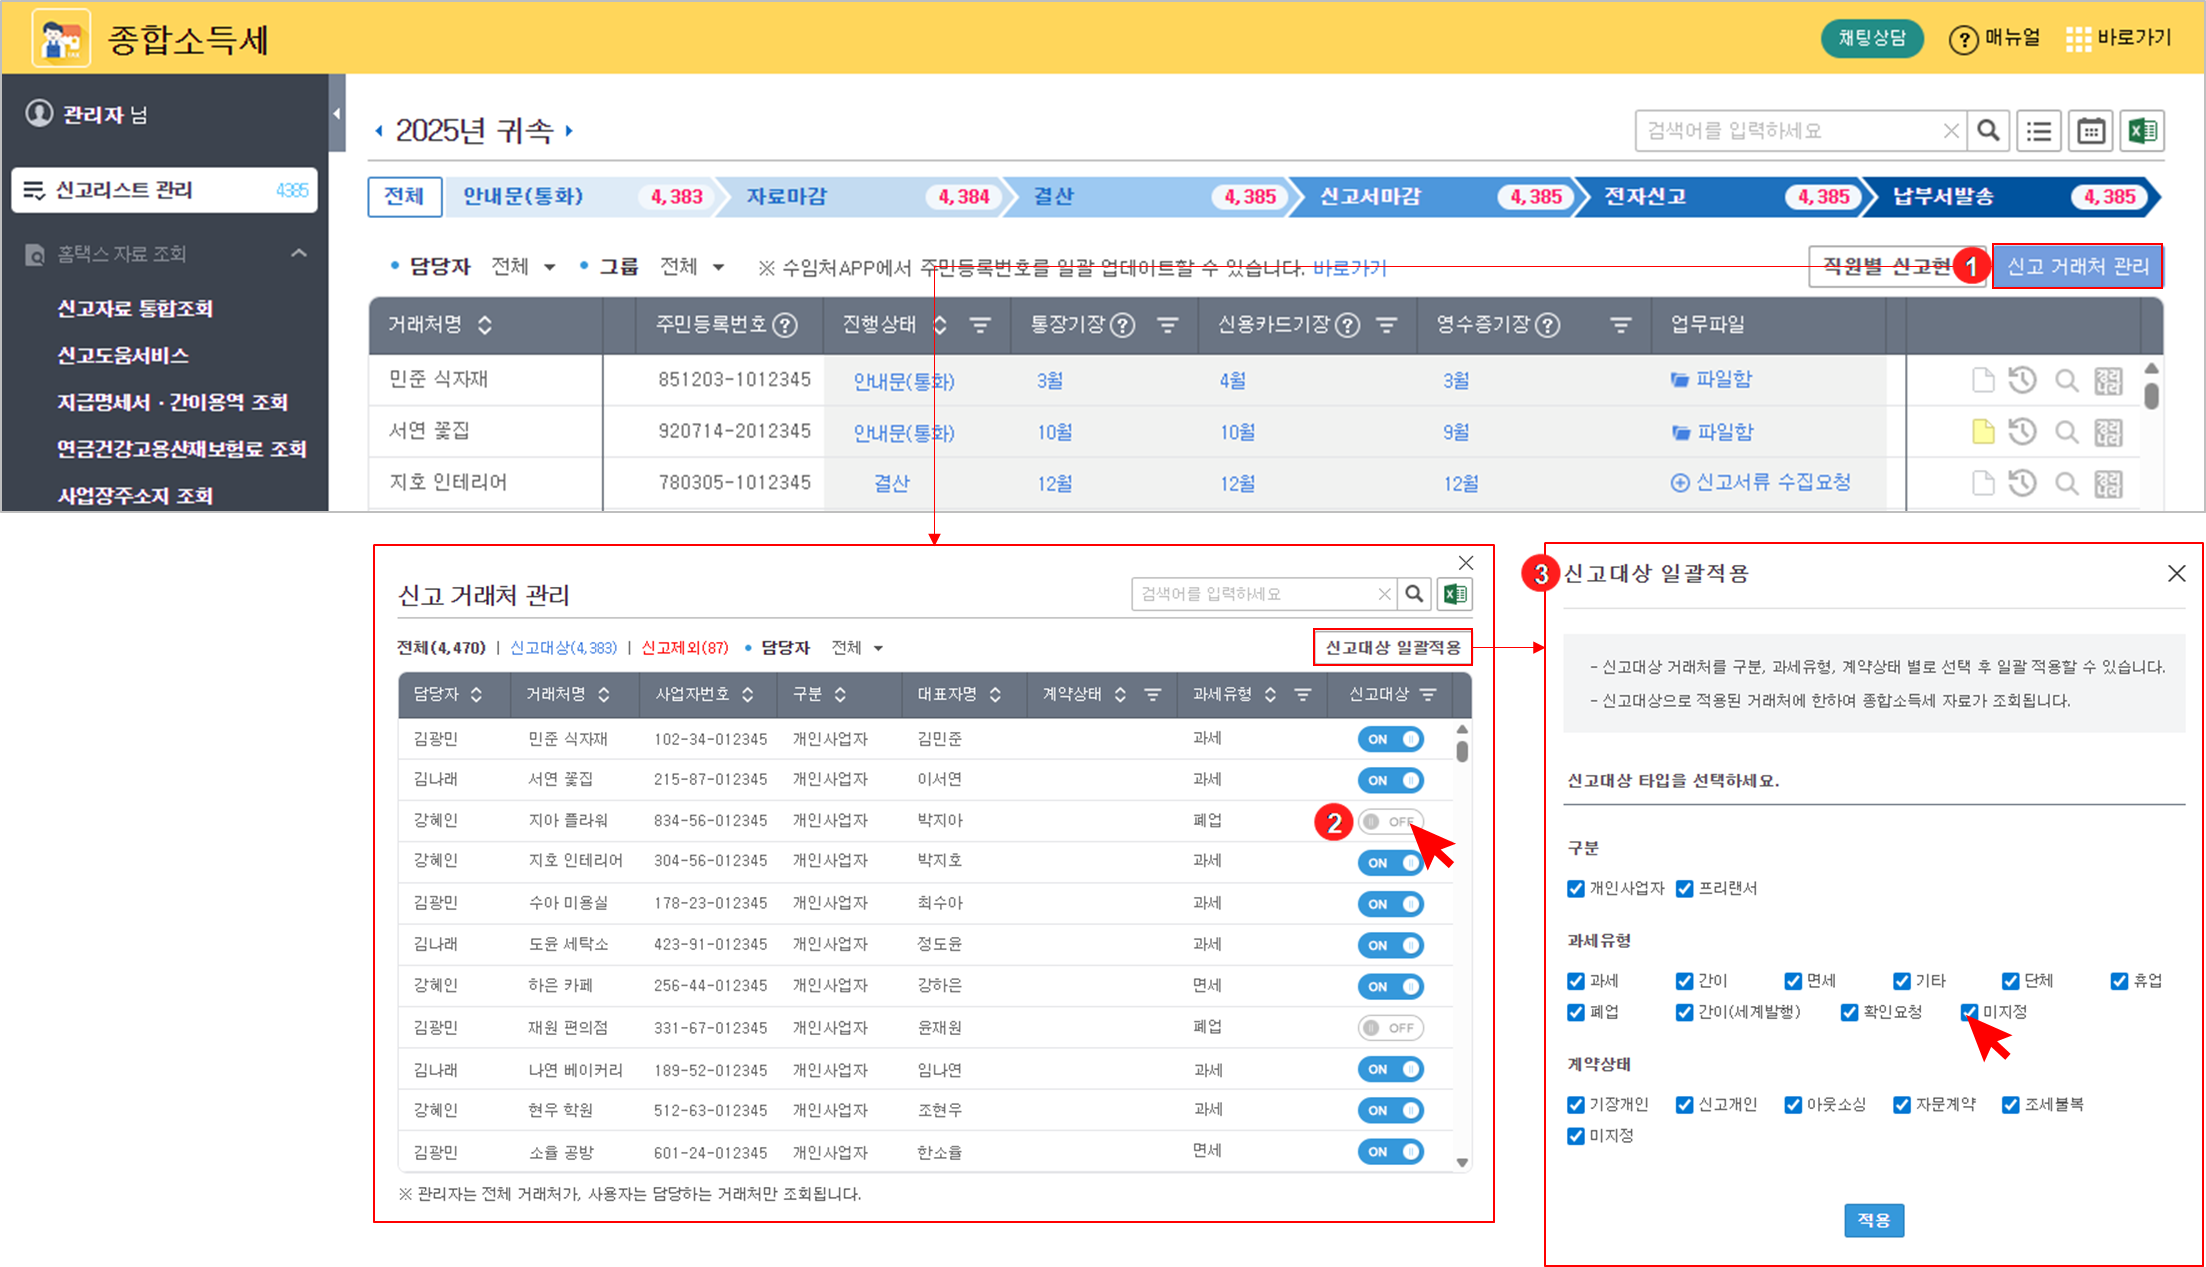Open the calendar view icon
Screen dimensions: 2206x1267
coord(2091,131)
